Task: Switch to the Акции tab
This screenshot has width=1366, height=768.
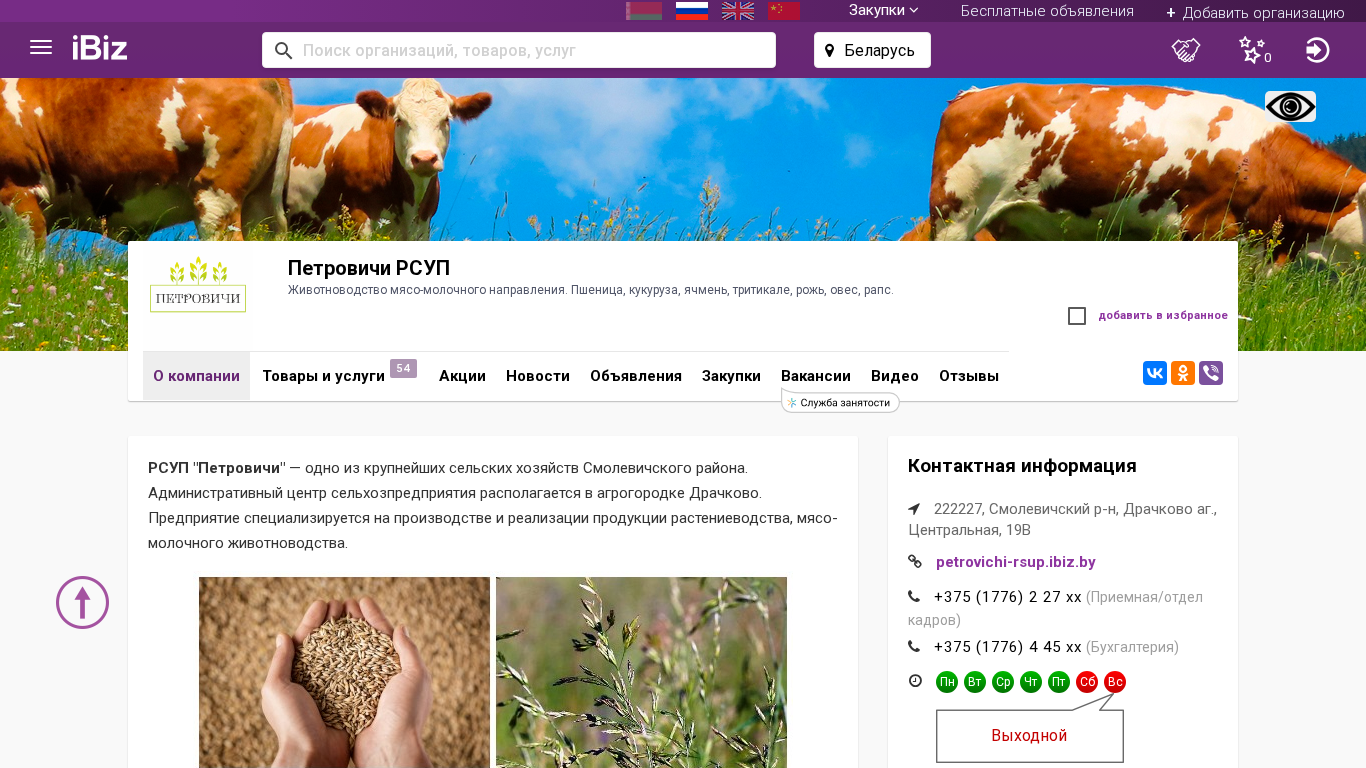Action: 462,376
